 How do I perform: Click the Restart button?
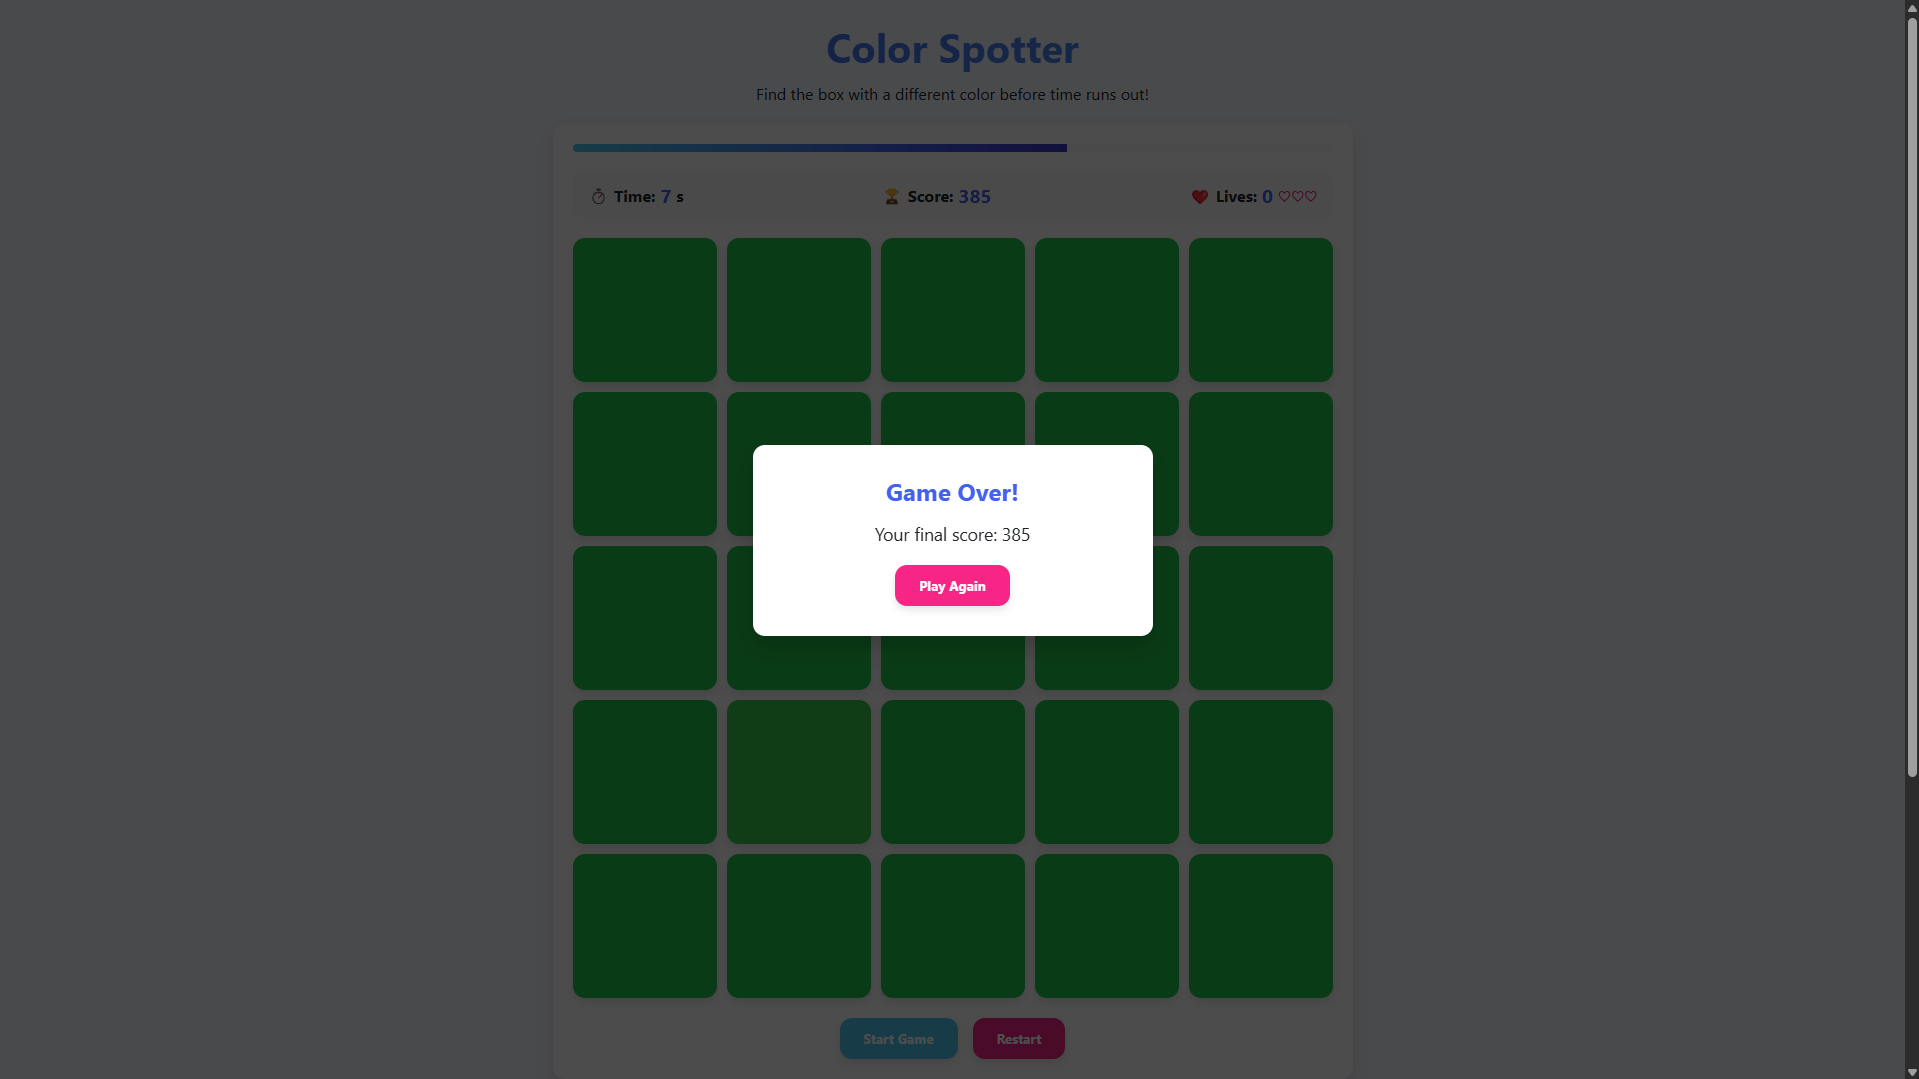(x=1018, y=1039)
